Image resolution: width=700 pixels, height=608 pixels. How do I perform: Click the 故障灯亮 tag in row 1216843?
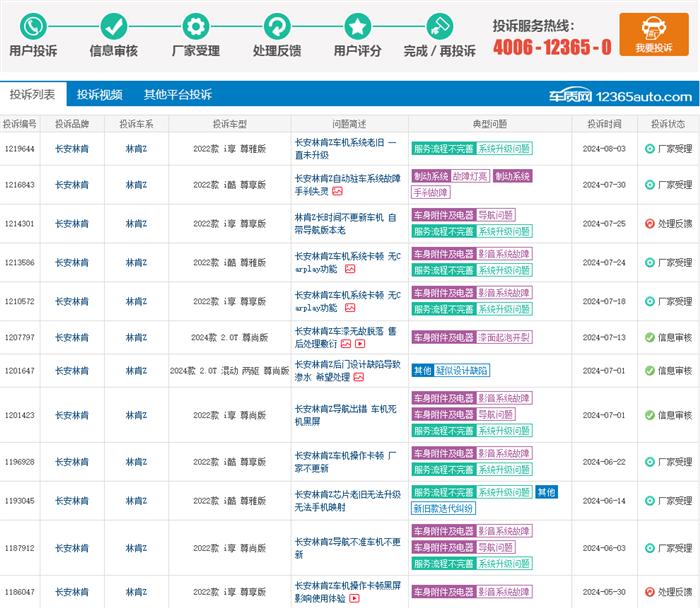[470, 176]
